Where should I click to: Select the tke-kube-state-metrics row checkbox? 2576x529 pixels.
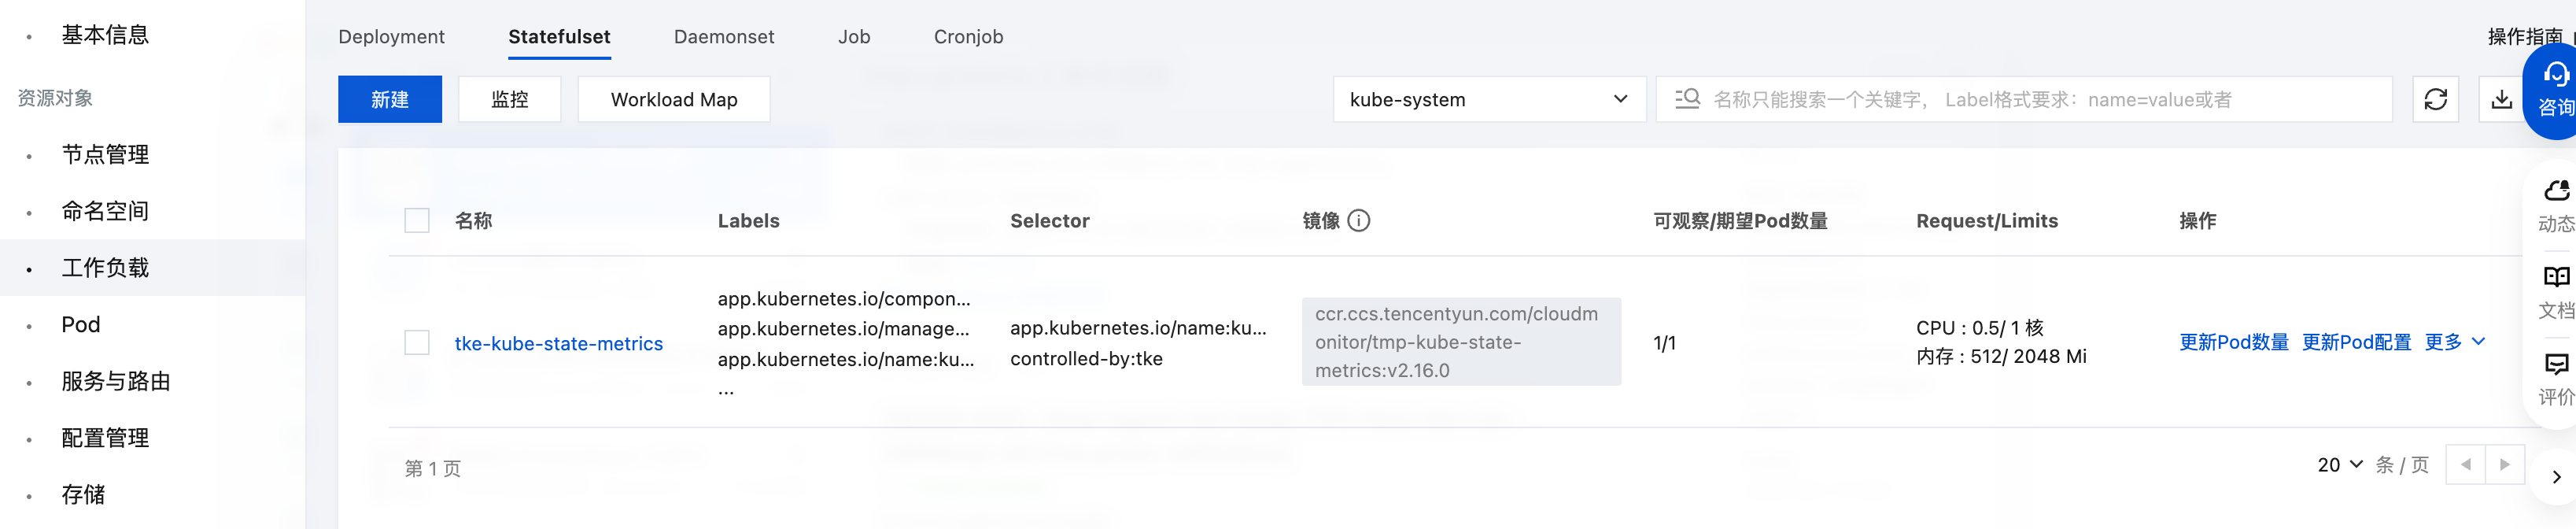[417, 343]
